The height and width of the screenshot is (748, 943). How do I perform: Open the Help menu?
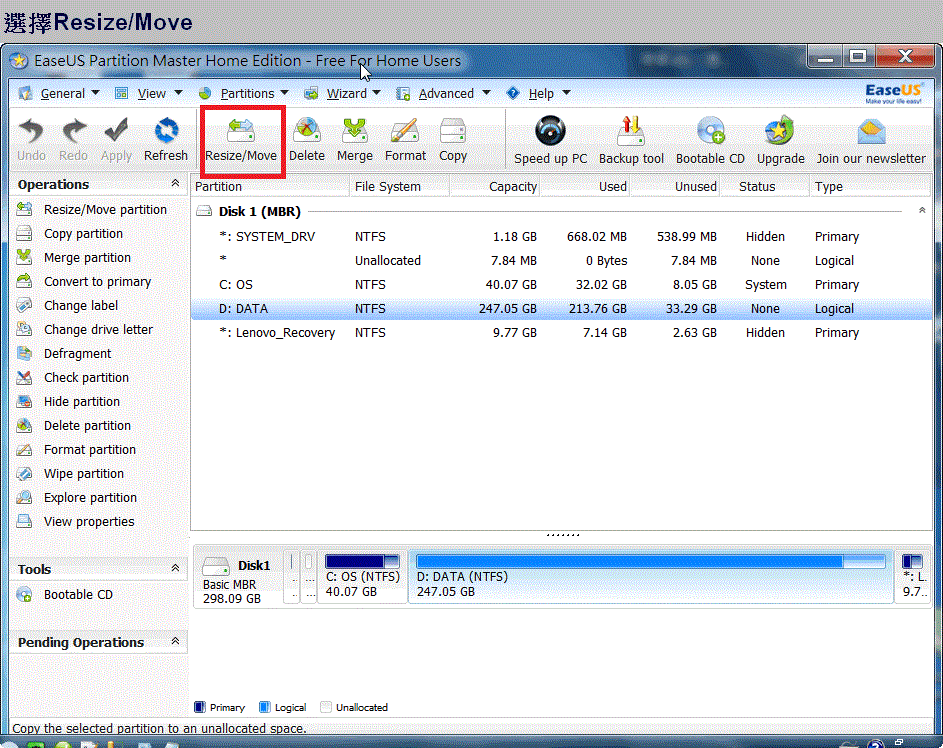coord(538,94)
